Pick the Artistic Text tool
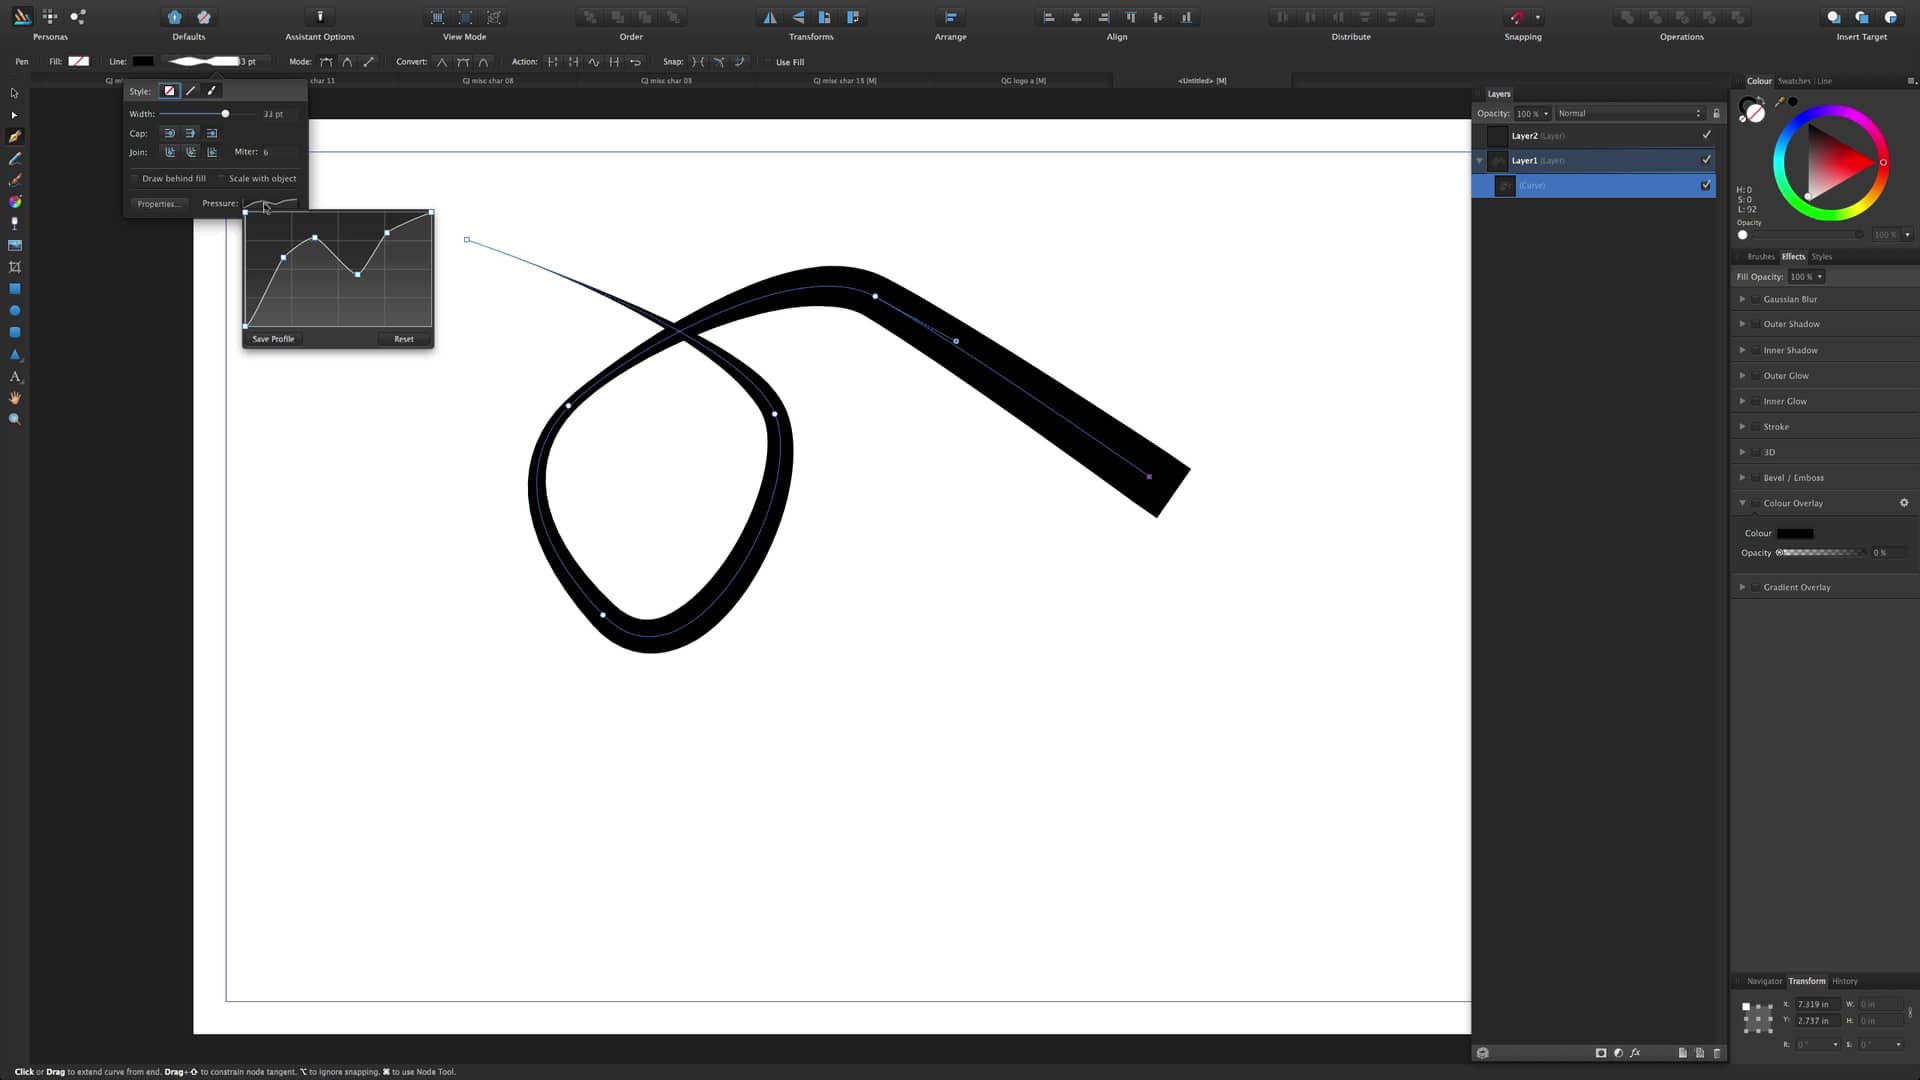1920x1080 pixels. coord(15,376)
